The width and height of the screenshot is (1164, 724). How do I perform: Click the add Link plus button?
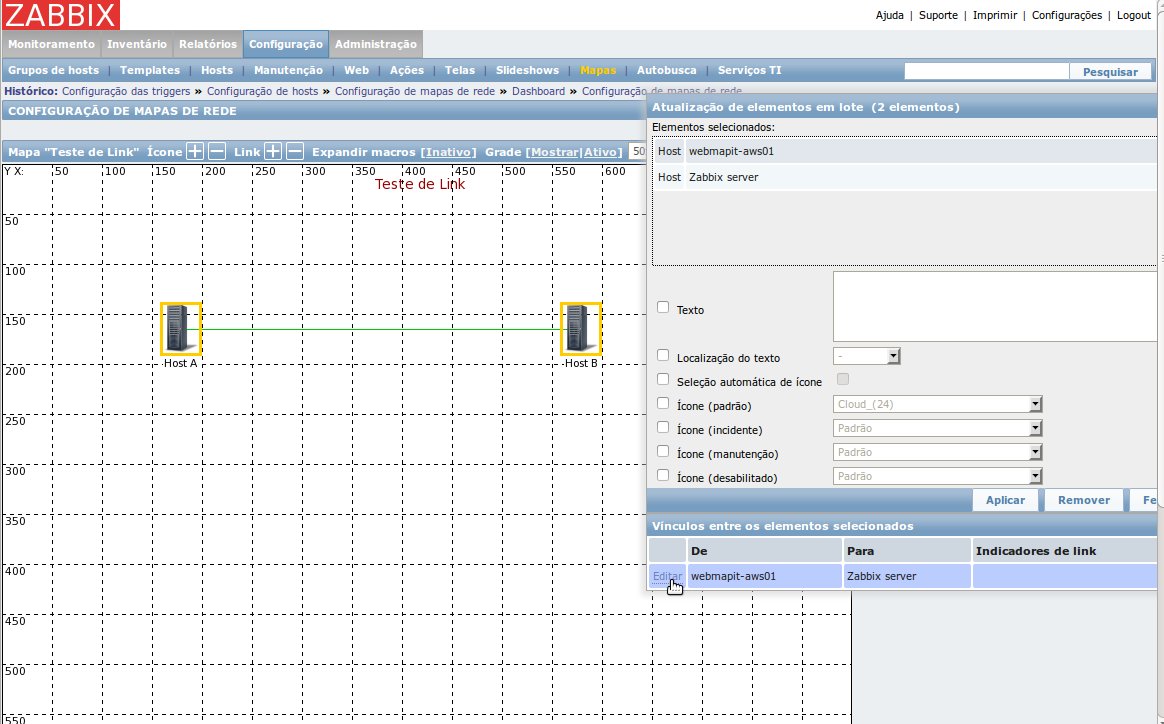(273, 151)
